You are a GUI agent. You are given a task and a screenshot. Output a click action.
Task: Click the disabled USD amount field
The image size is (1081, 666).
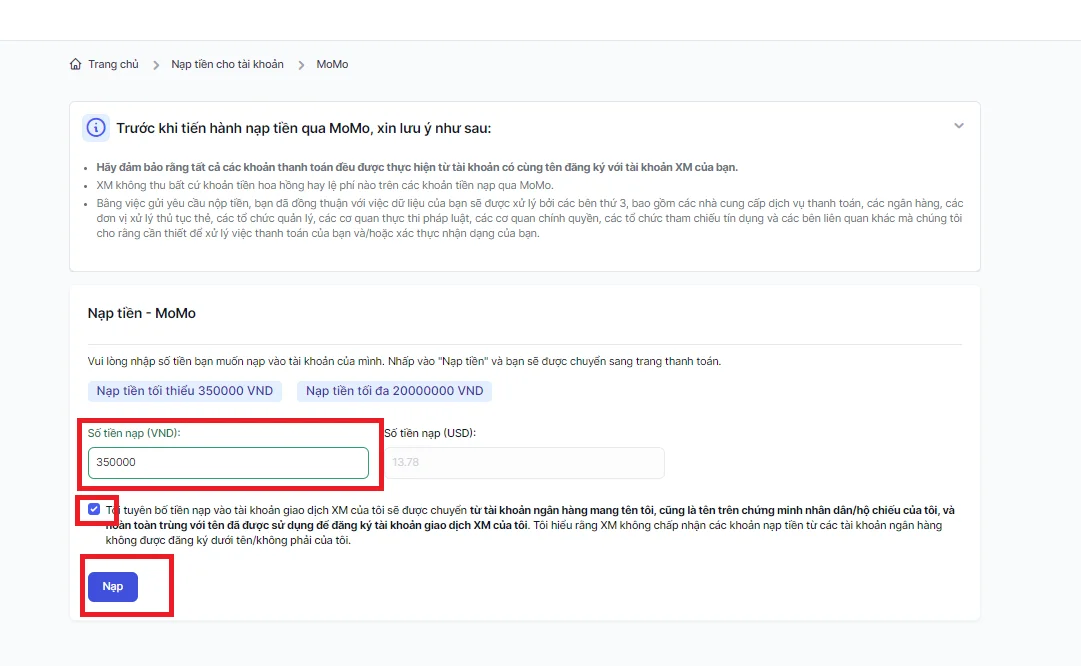pos(524,463)
